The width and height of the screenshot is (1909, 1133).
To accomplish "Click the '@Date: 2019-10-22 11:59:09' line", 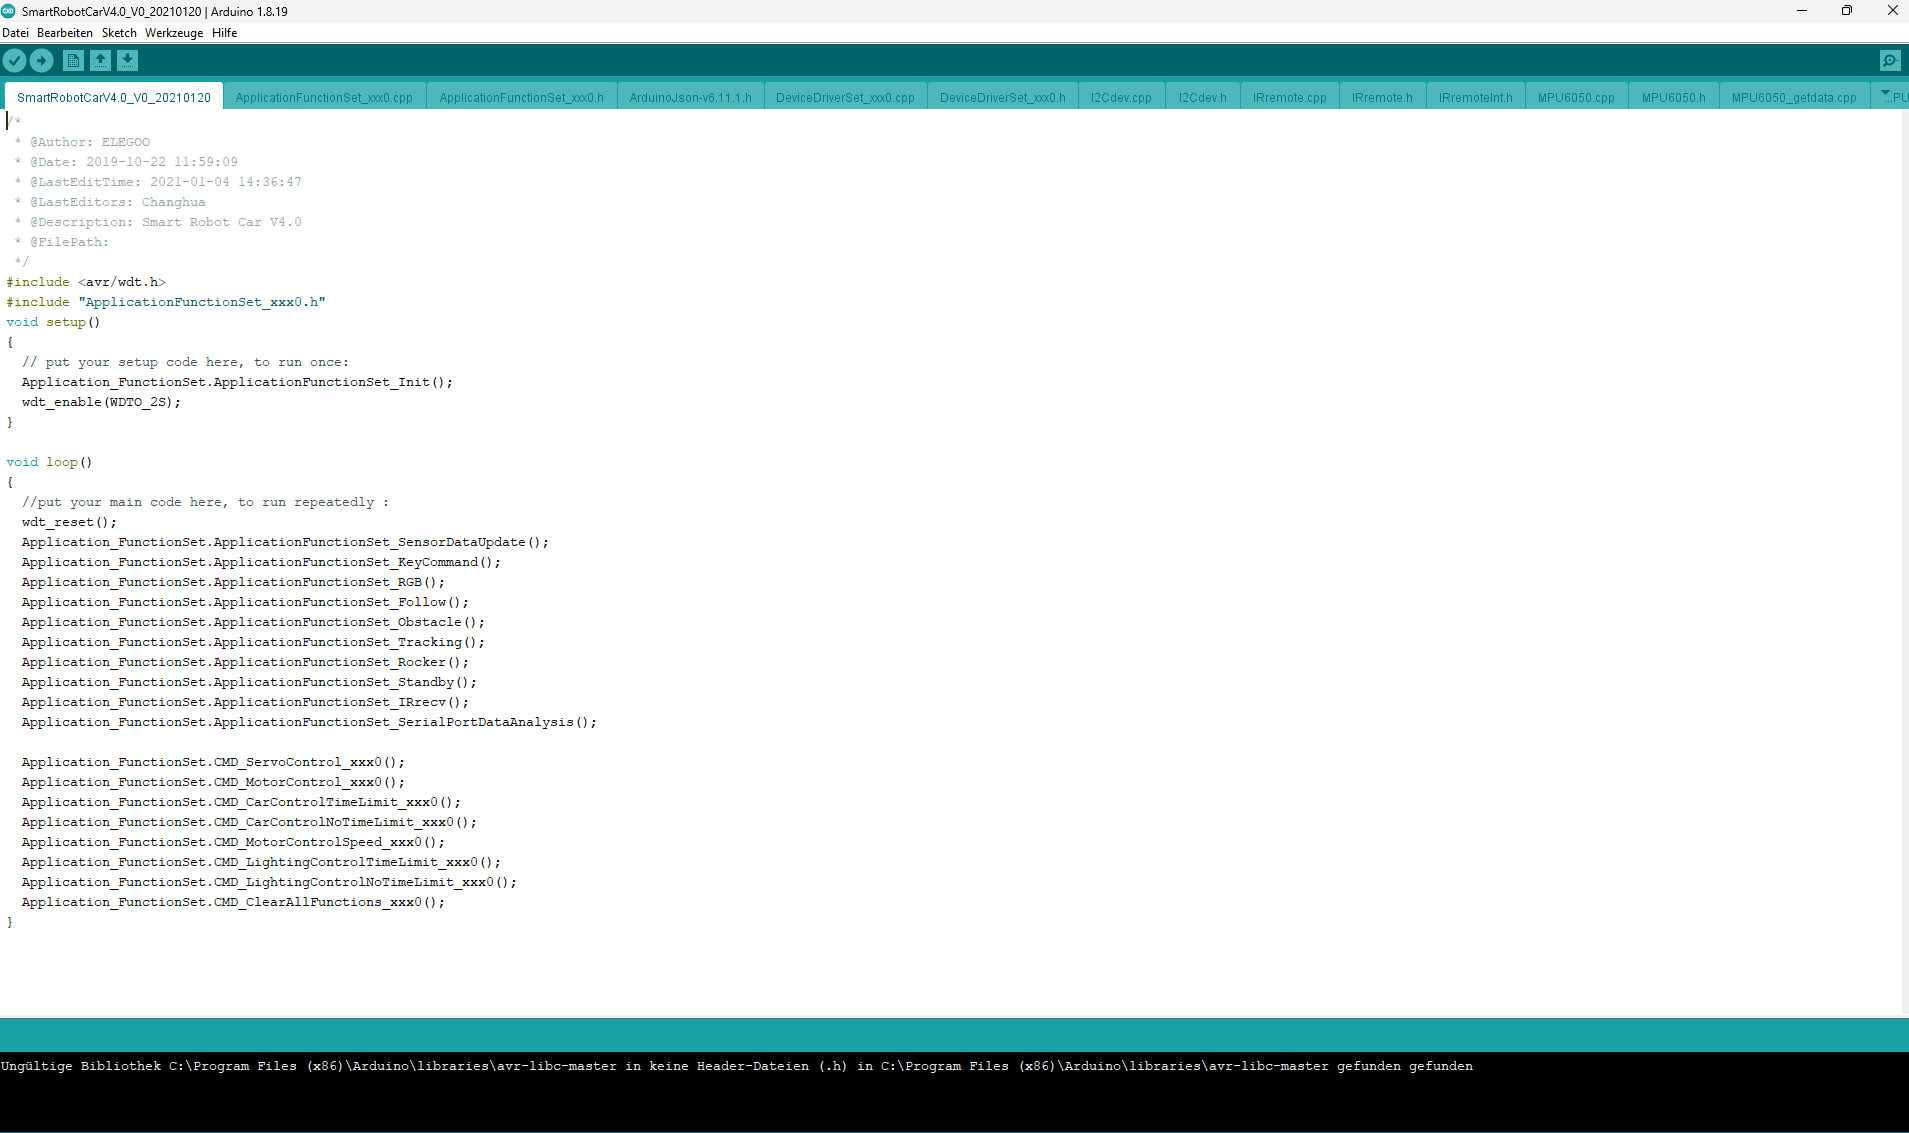I will (126, 162).
